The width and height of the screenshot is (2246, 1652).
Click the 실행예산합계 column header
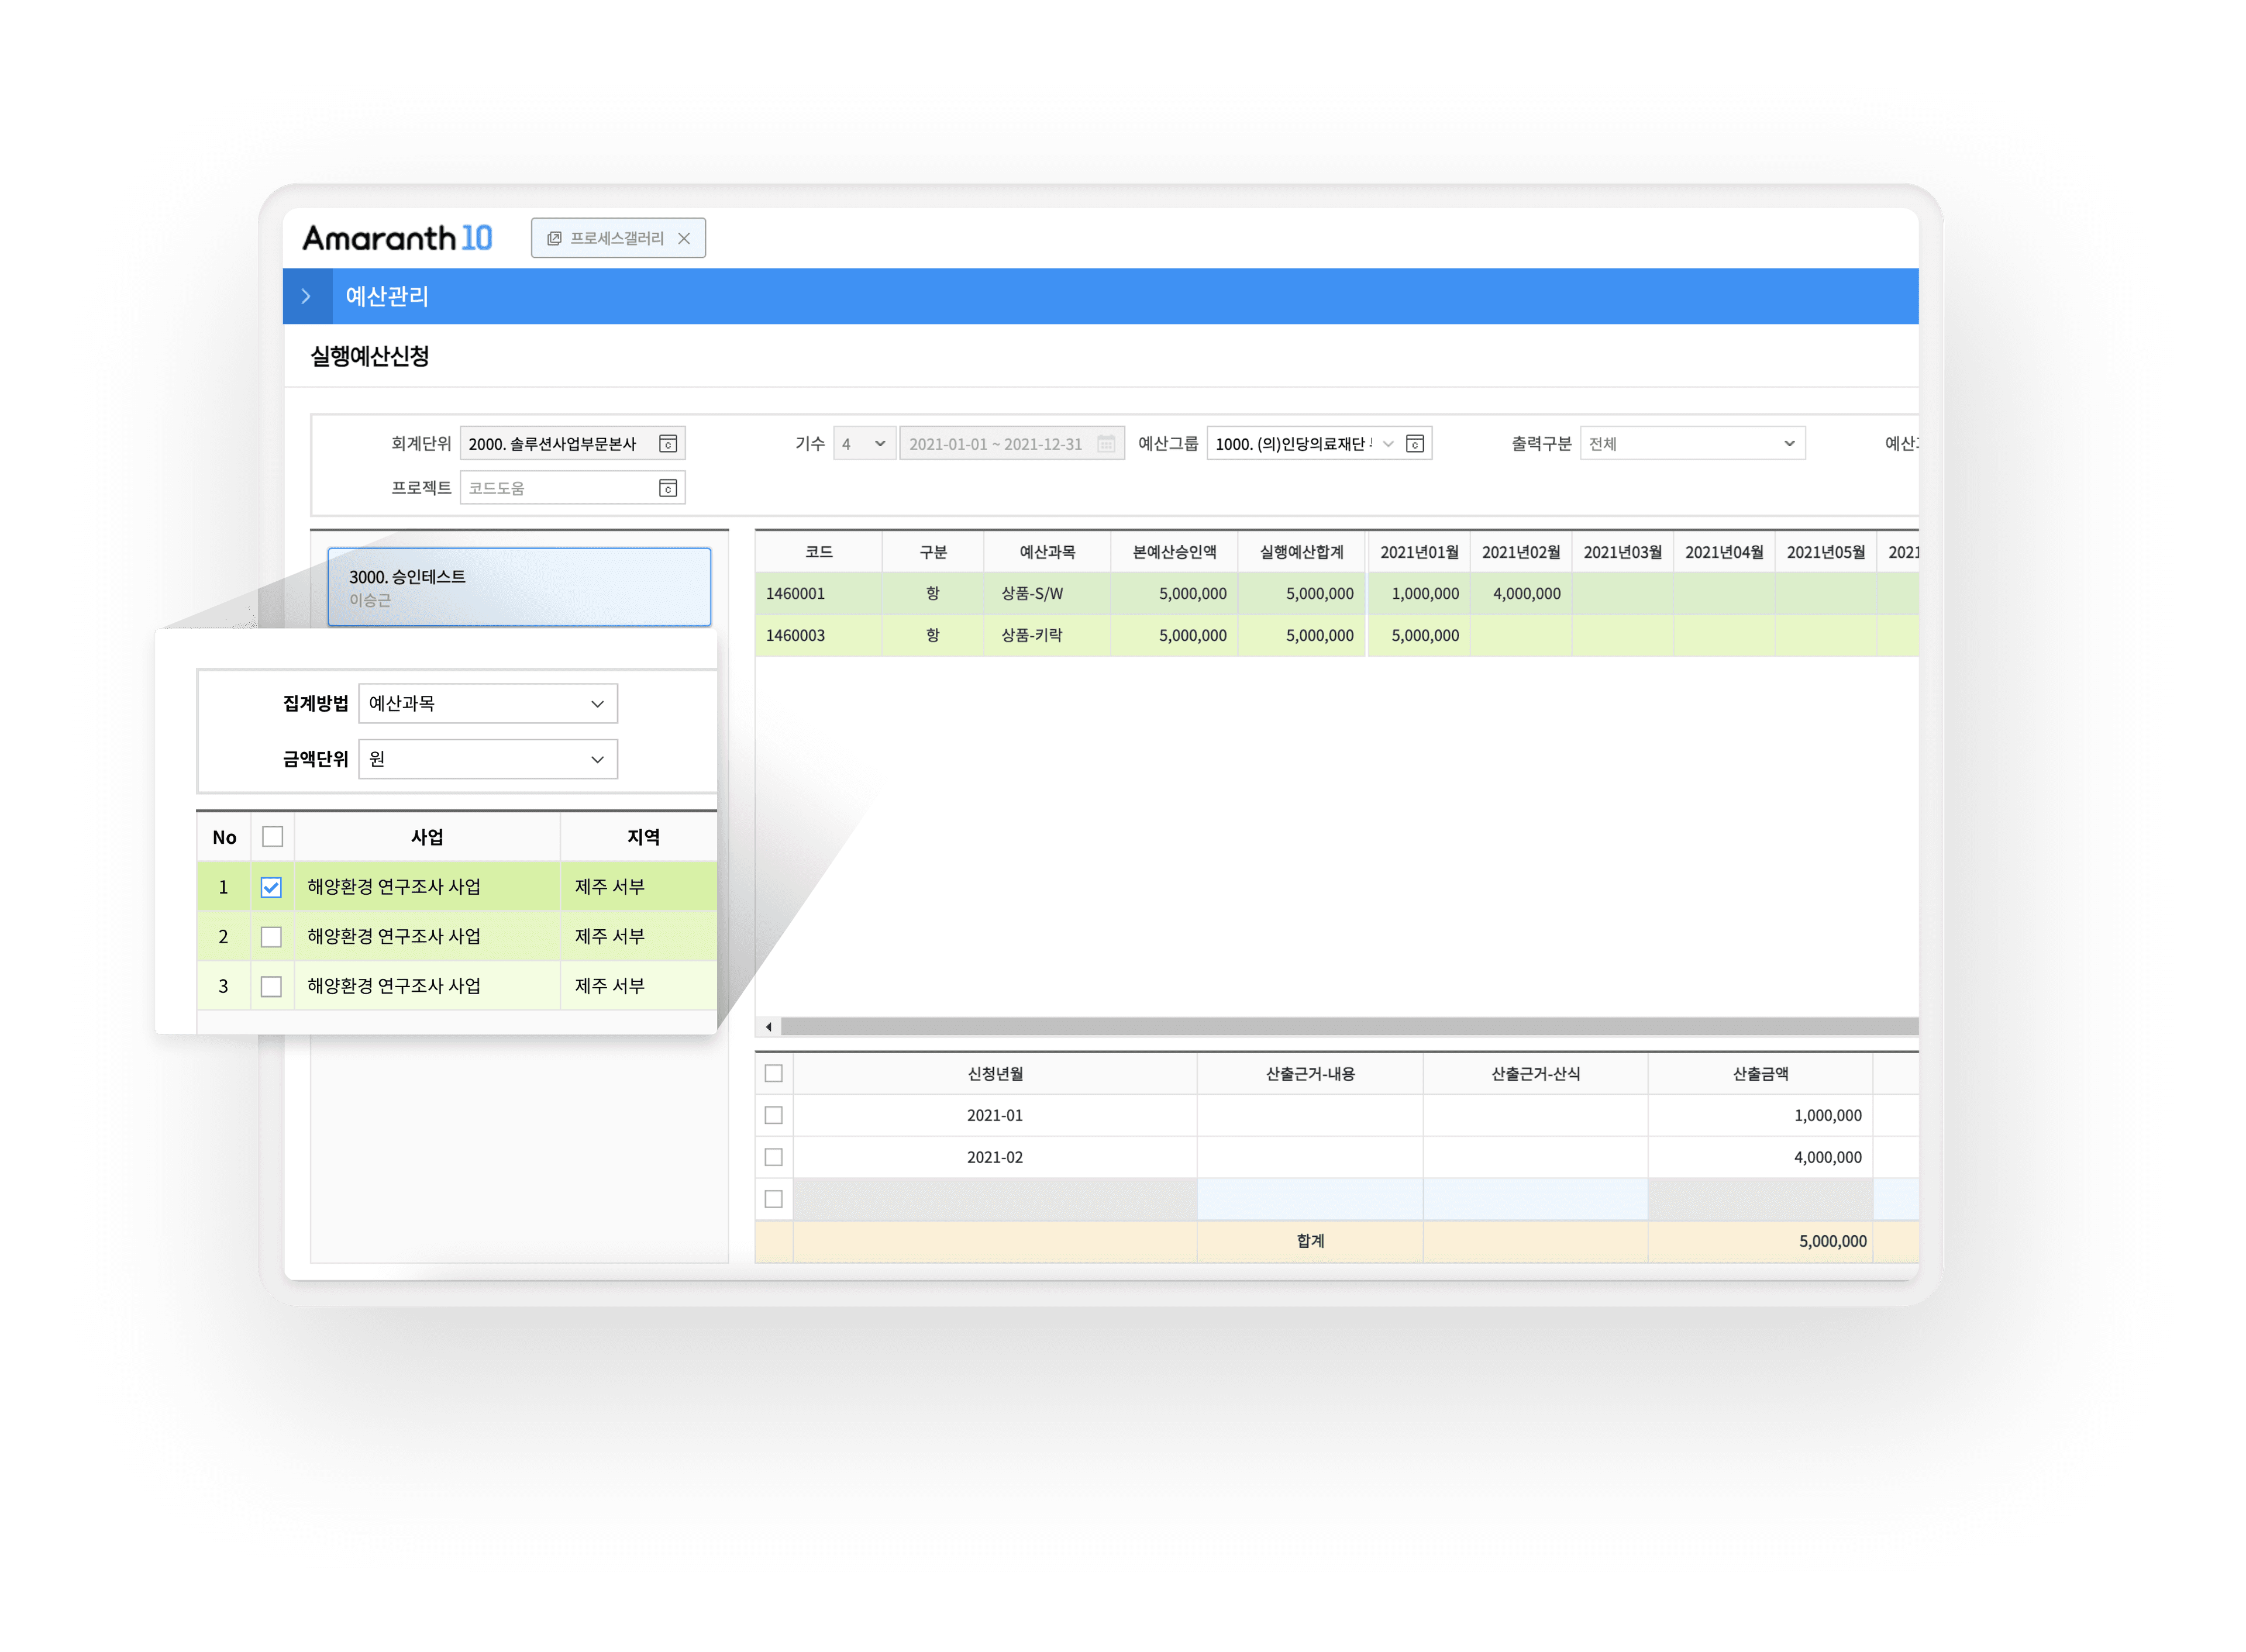click(1301, 552)
